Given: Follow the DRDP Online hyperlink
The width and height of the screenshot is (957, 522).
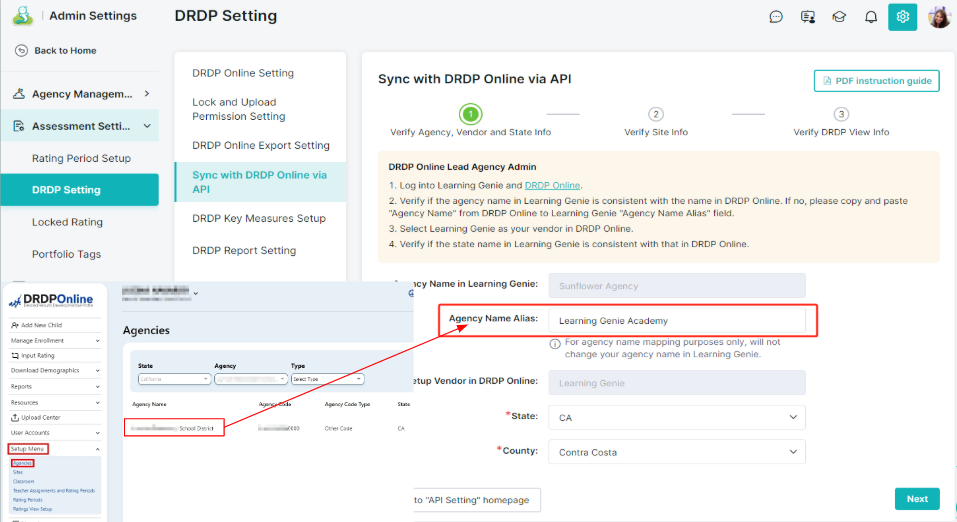Looking at the screenshot, I should (552, 185).
